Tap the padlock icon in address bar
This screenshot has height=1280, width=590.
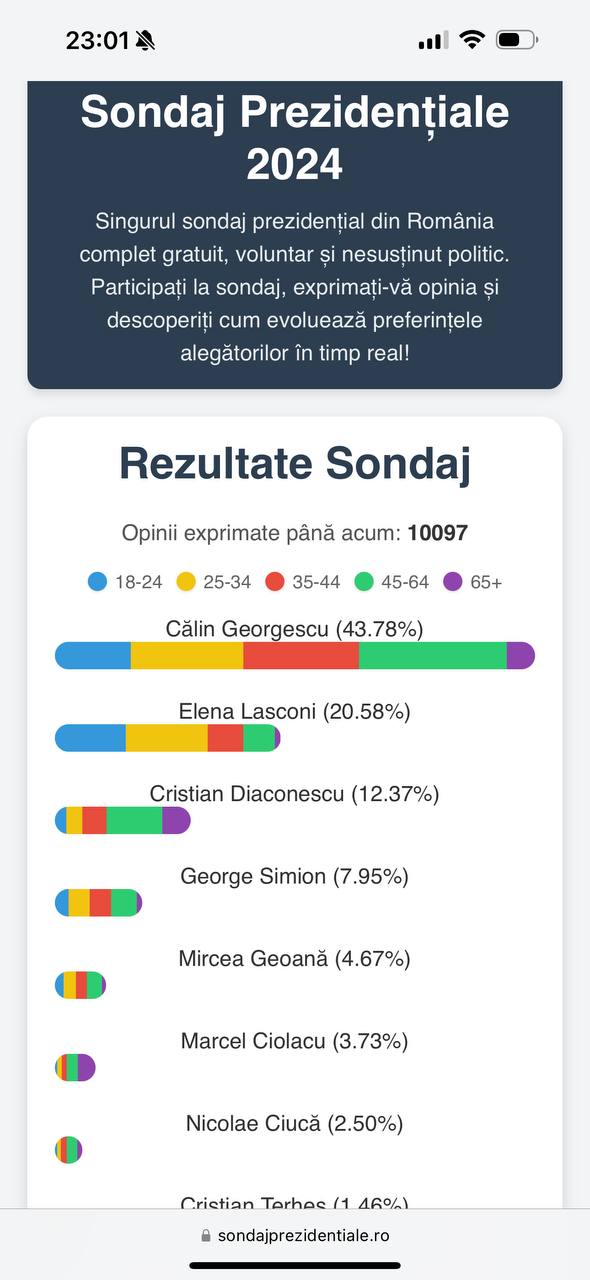(x=206, y=1236)
